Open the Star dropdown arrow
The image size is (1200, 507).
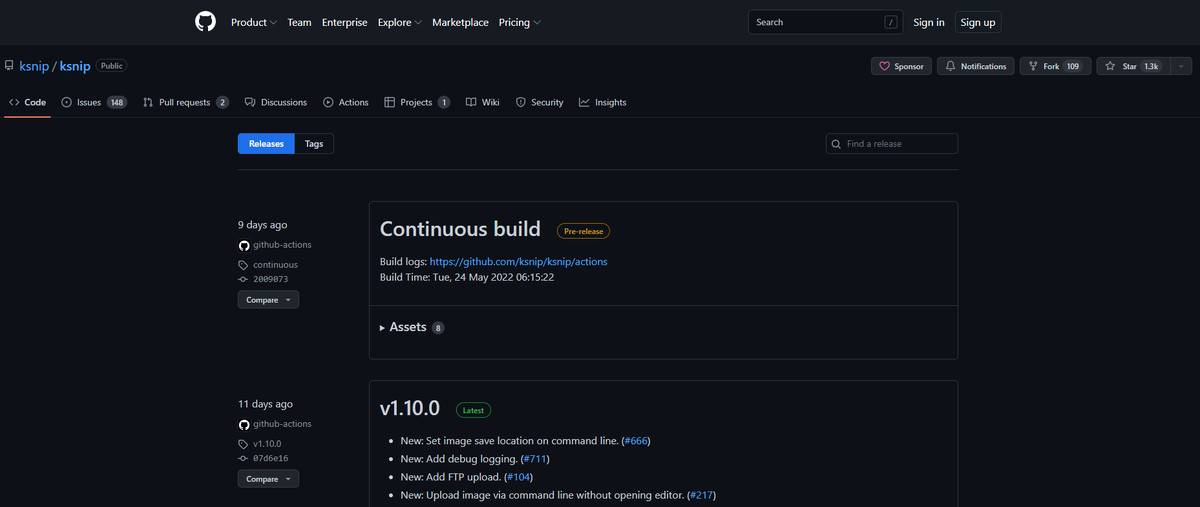[x=1181, y=66]
